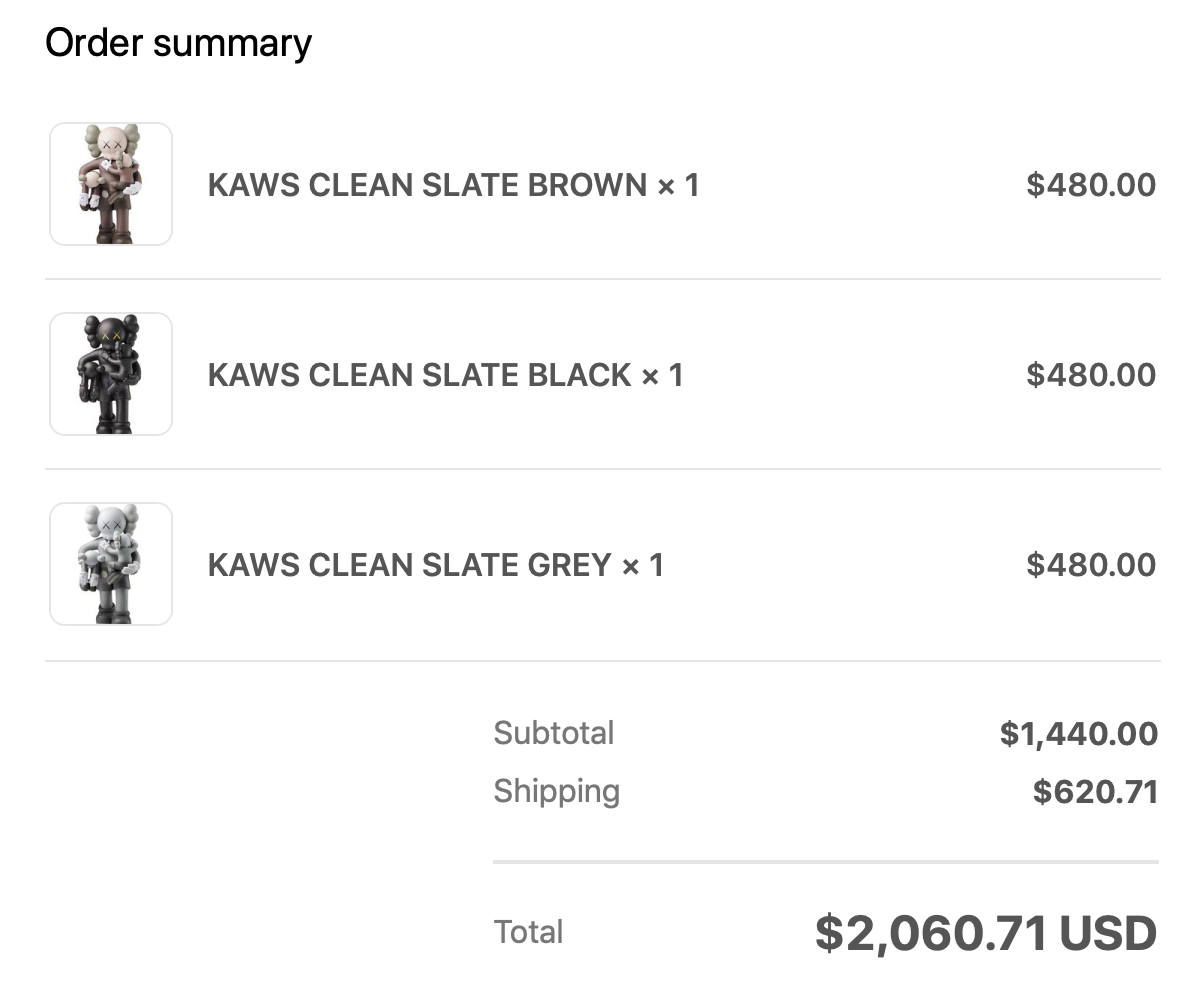Click the × 1 quantity on black item
The width and height of the screenshot is (1194, 1000).
coord(662,375)
